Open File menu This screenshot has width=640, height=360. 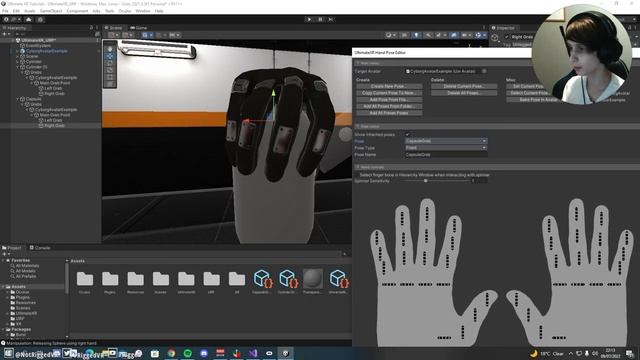pos(5,11)
